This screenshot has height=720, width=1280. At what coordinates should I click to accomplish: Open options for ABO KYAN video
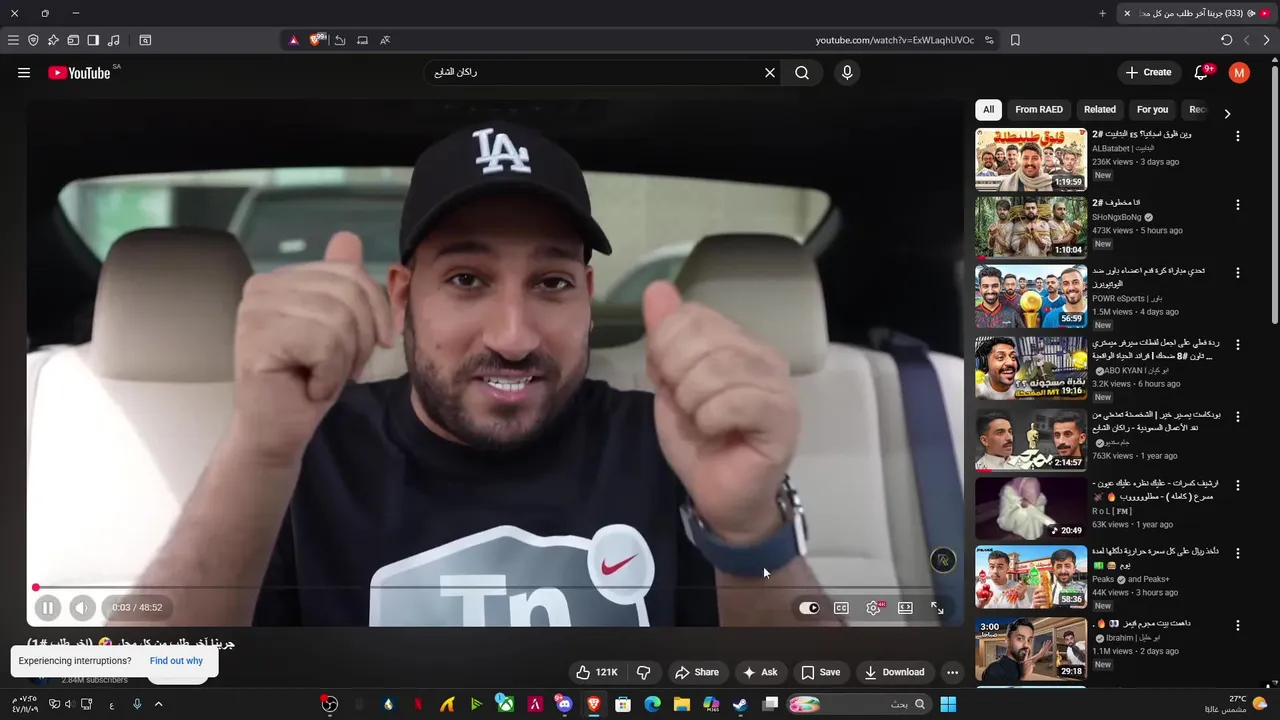pos(1238,345)
